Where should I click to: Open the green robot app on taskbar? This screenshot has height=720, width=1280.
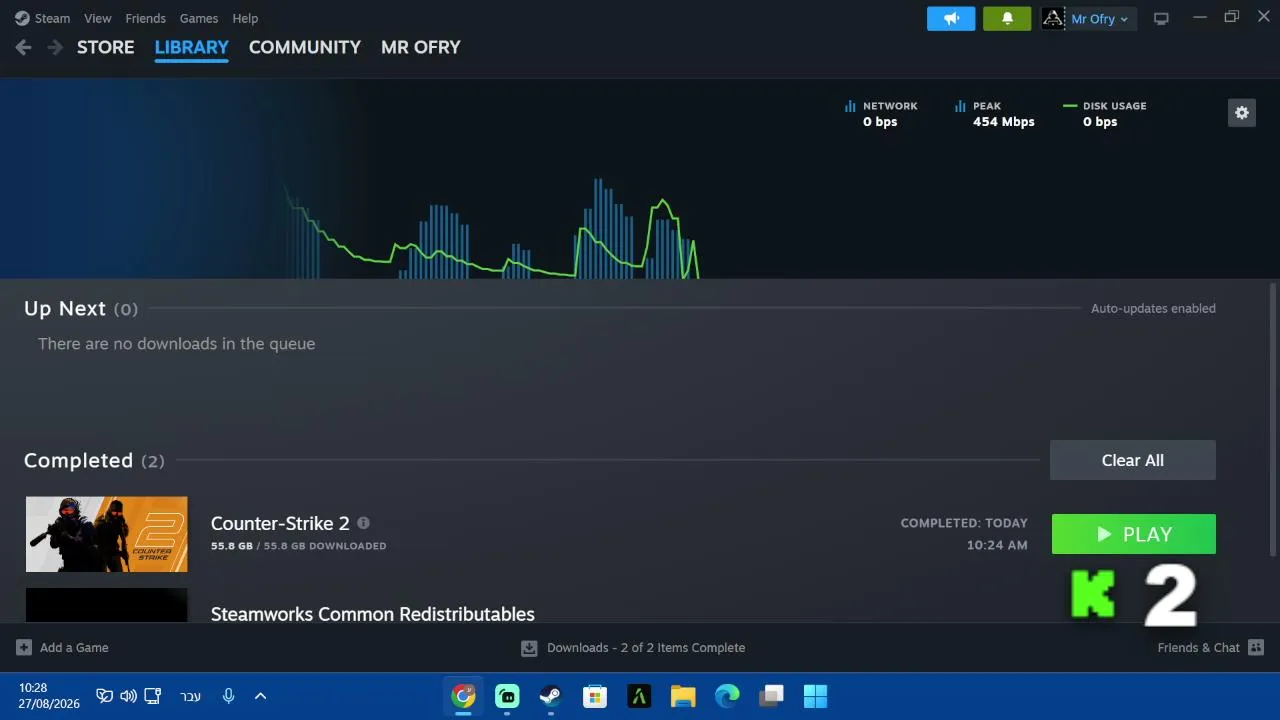click(507, 696)
